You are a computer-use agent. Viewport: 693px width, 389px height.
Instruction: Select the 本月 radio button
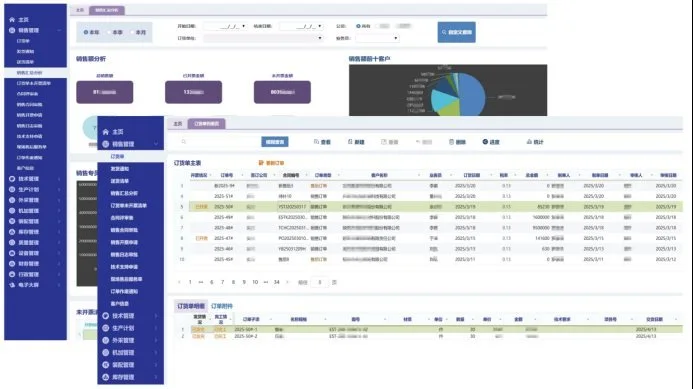[x=132, y=32]
